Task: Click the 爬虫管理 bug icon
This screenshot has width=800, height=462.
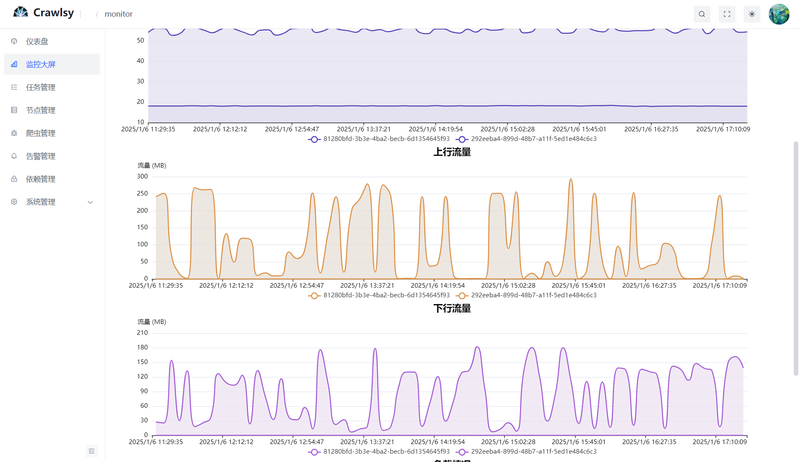Action: pos(14,133)
